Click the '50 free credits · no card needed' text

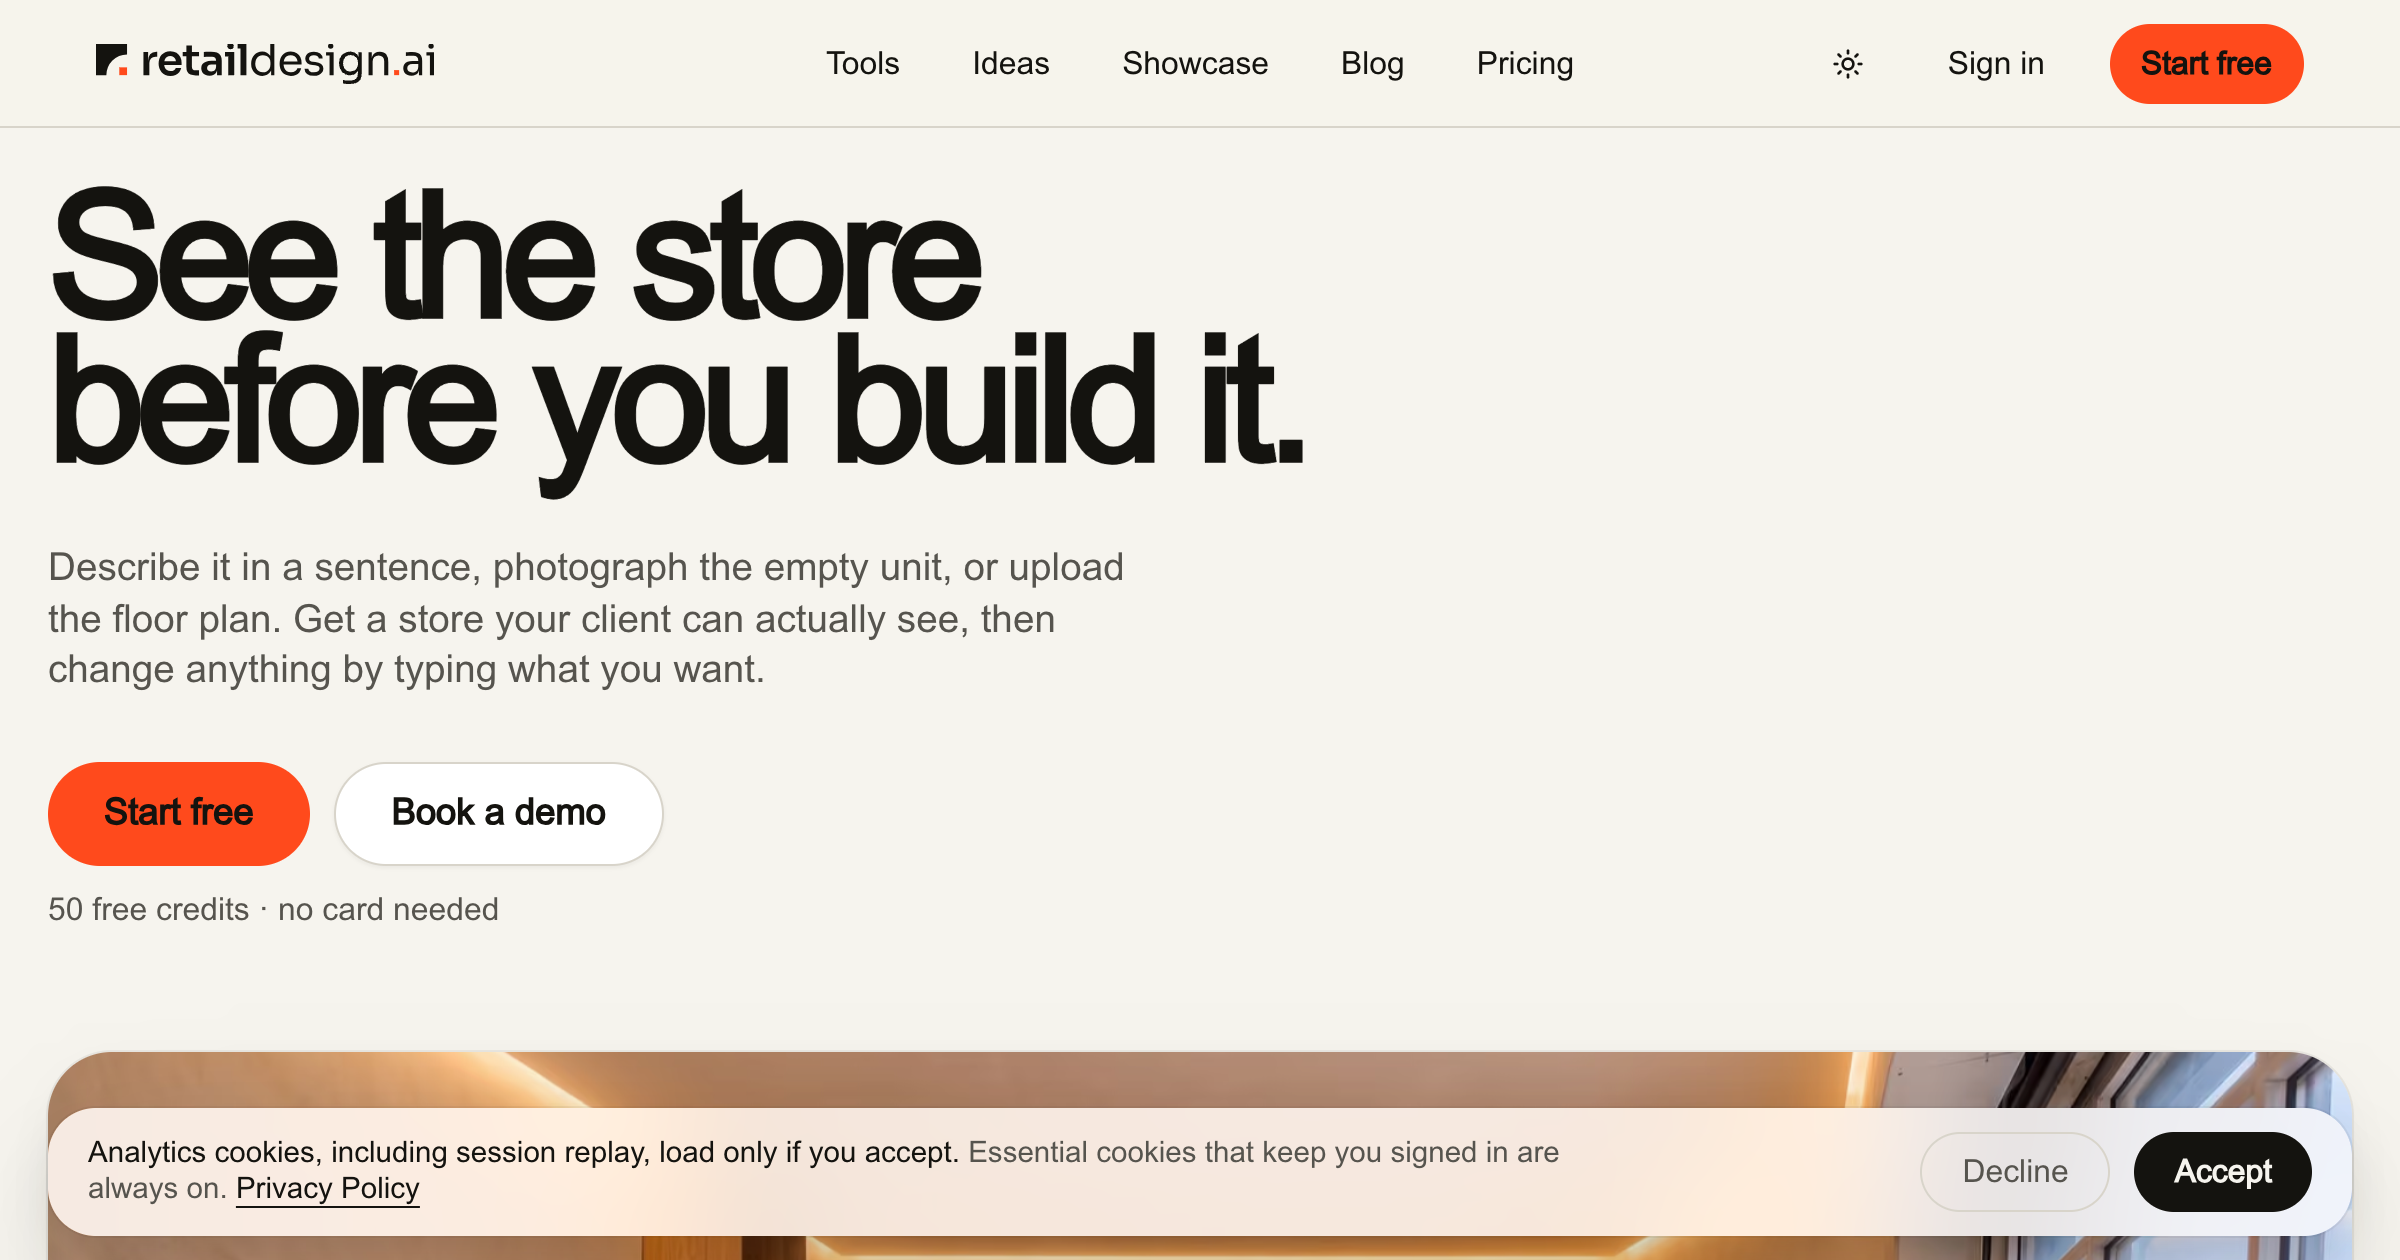(x=273, y=909)
